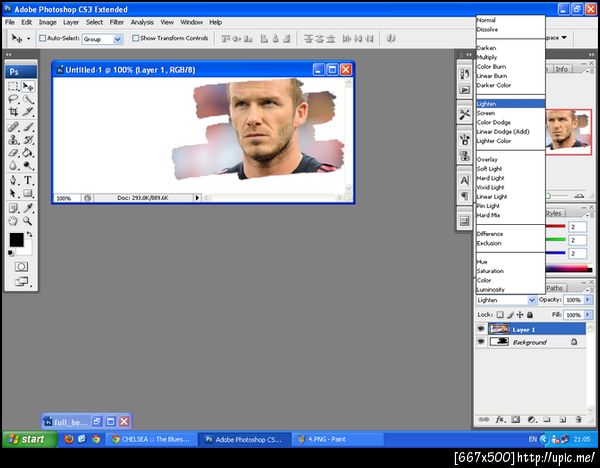Screen dimensions: 600x468
Task: Select the Eyedropper tool
Action: click(x=28, y=208)
